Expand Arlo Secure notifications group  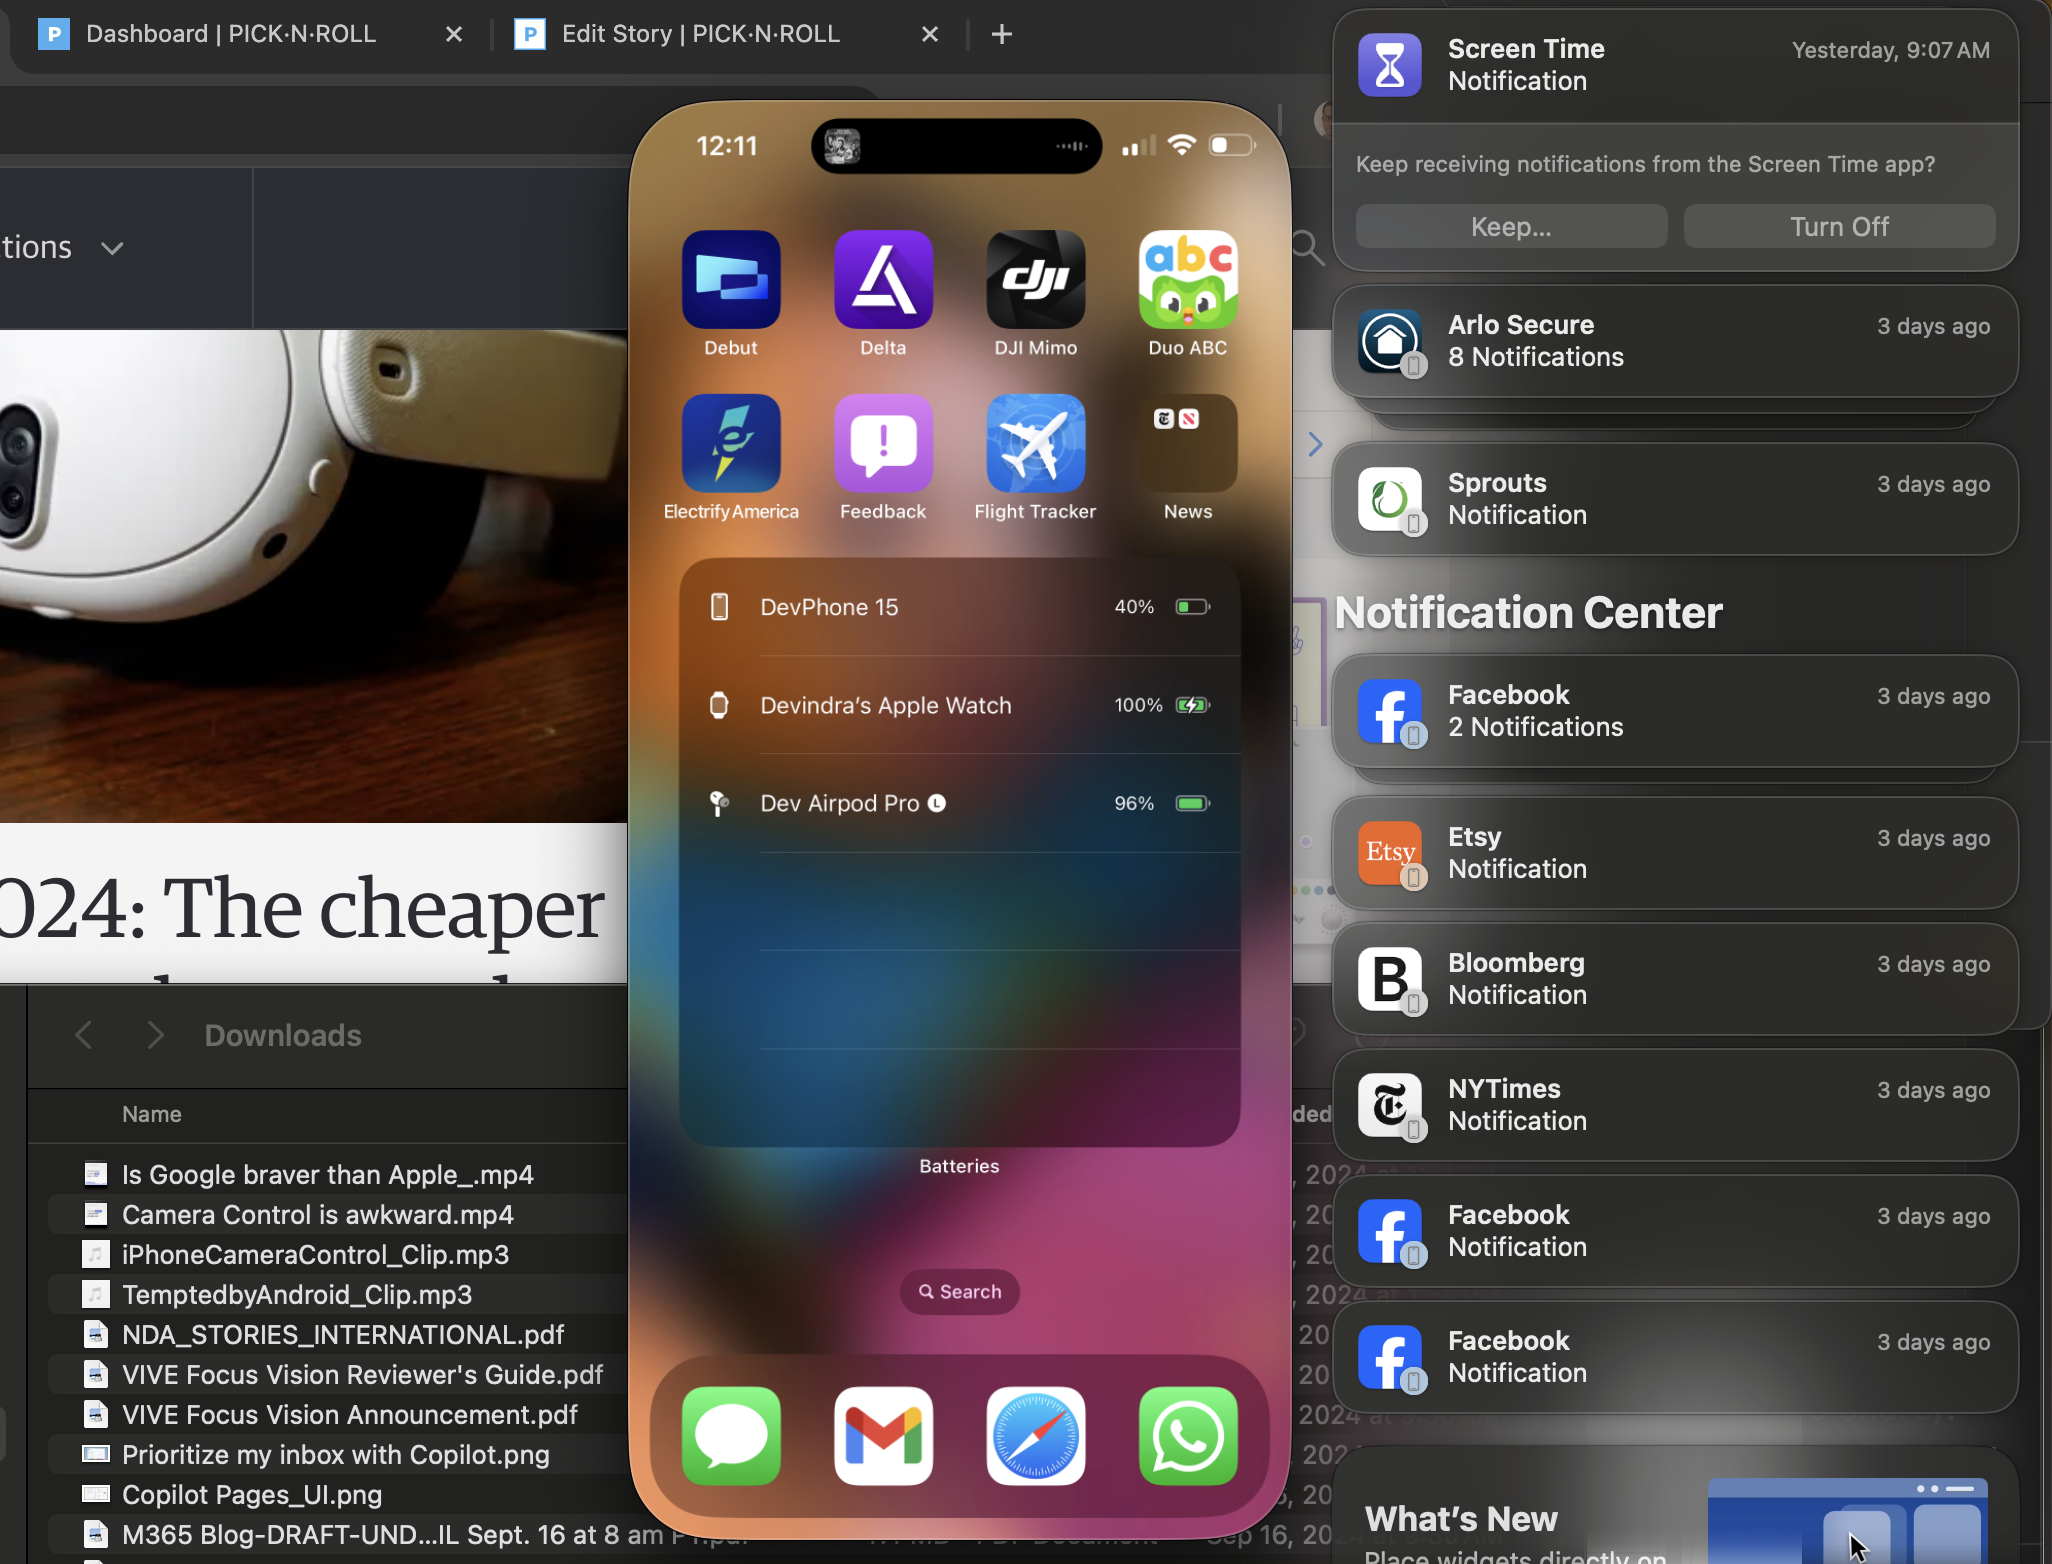(1674, 342)
